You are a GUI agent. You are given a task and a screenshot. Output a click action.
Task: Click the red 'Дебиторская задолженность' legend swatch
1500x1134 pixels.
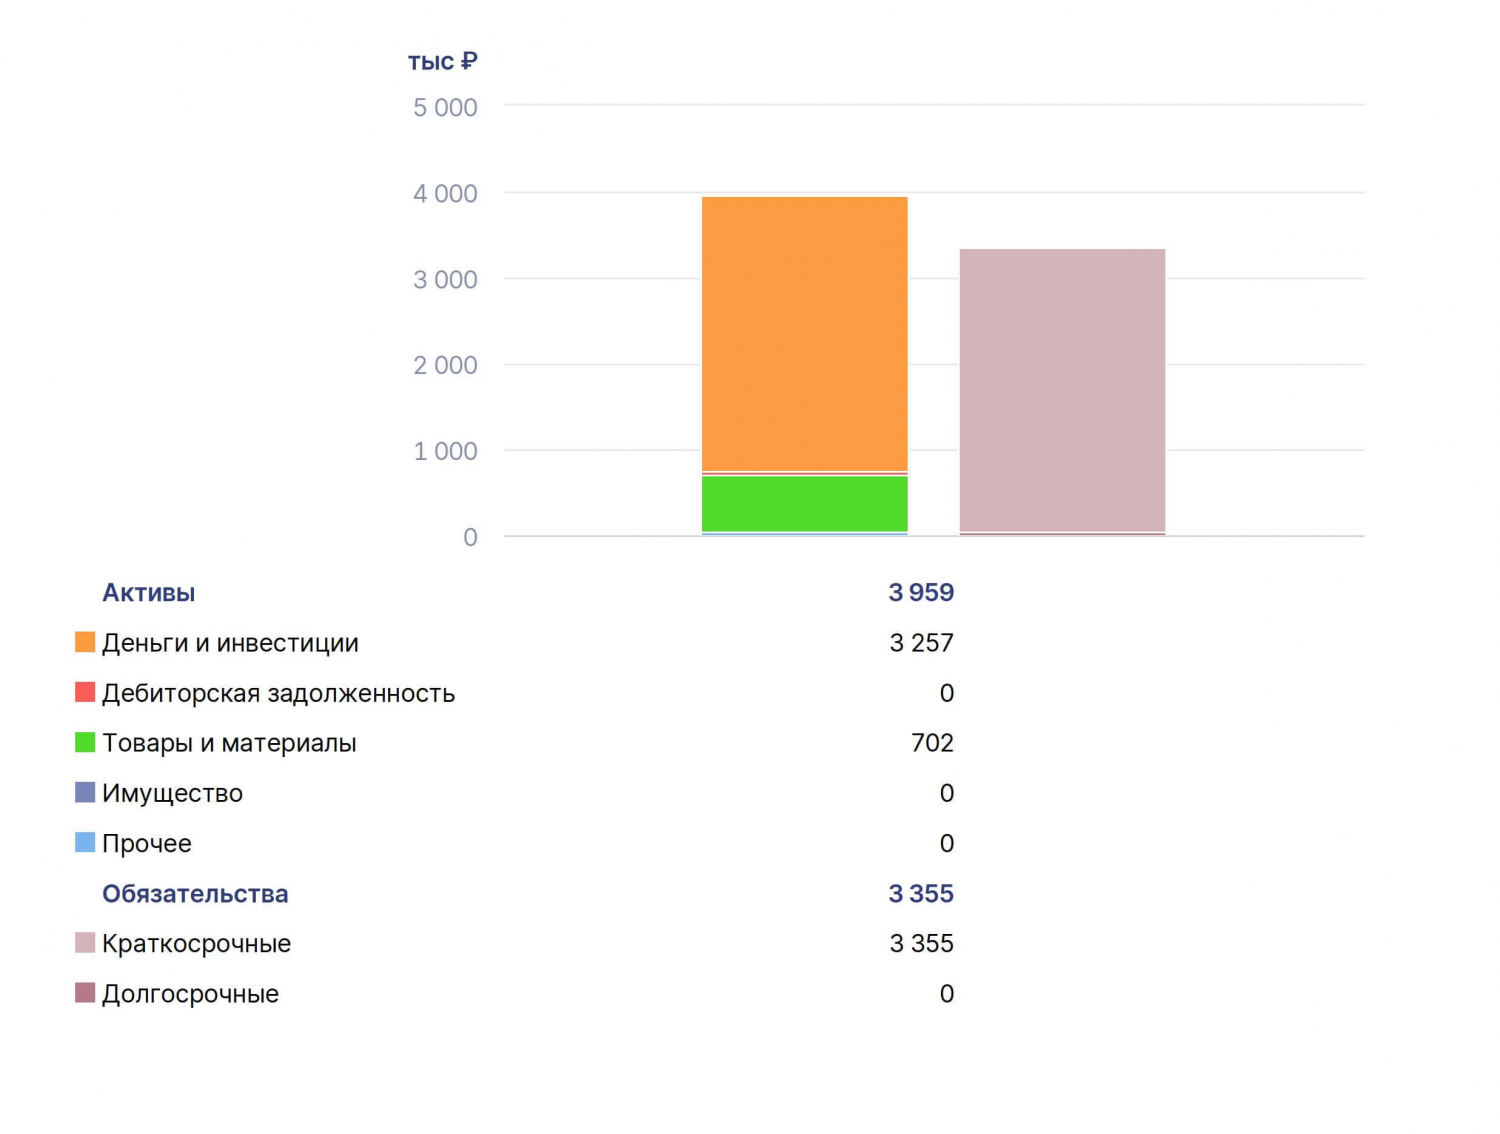pyautogui.click(x=85, y=692)
